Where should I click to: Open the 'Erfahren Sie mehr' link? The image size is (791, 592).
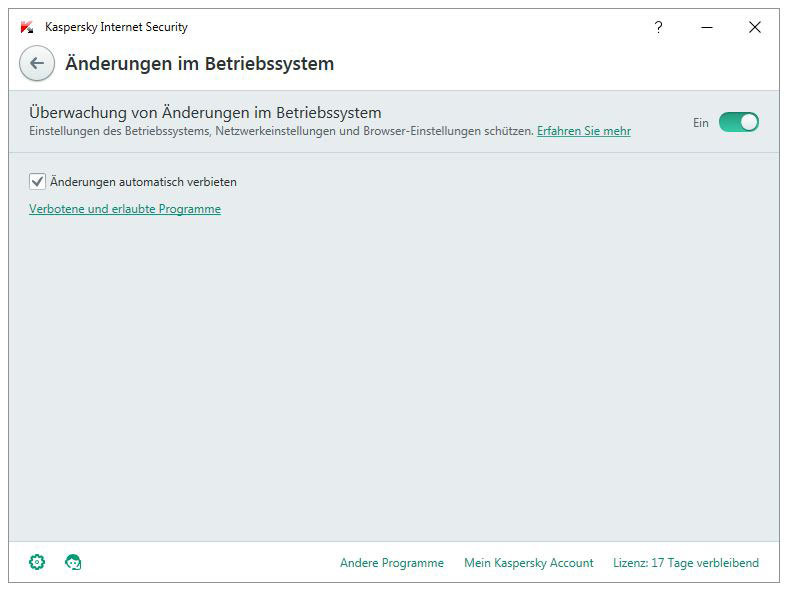point(584,131)
